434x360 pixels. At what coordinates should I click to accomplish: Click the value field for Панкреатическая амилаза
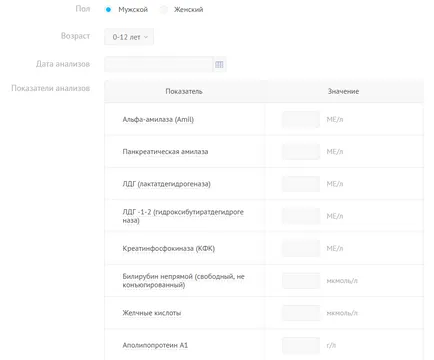pos(301,152)
